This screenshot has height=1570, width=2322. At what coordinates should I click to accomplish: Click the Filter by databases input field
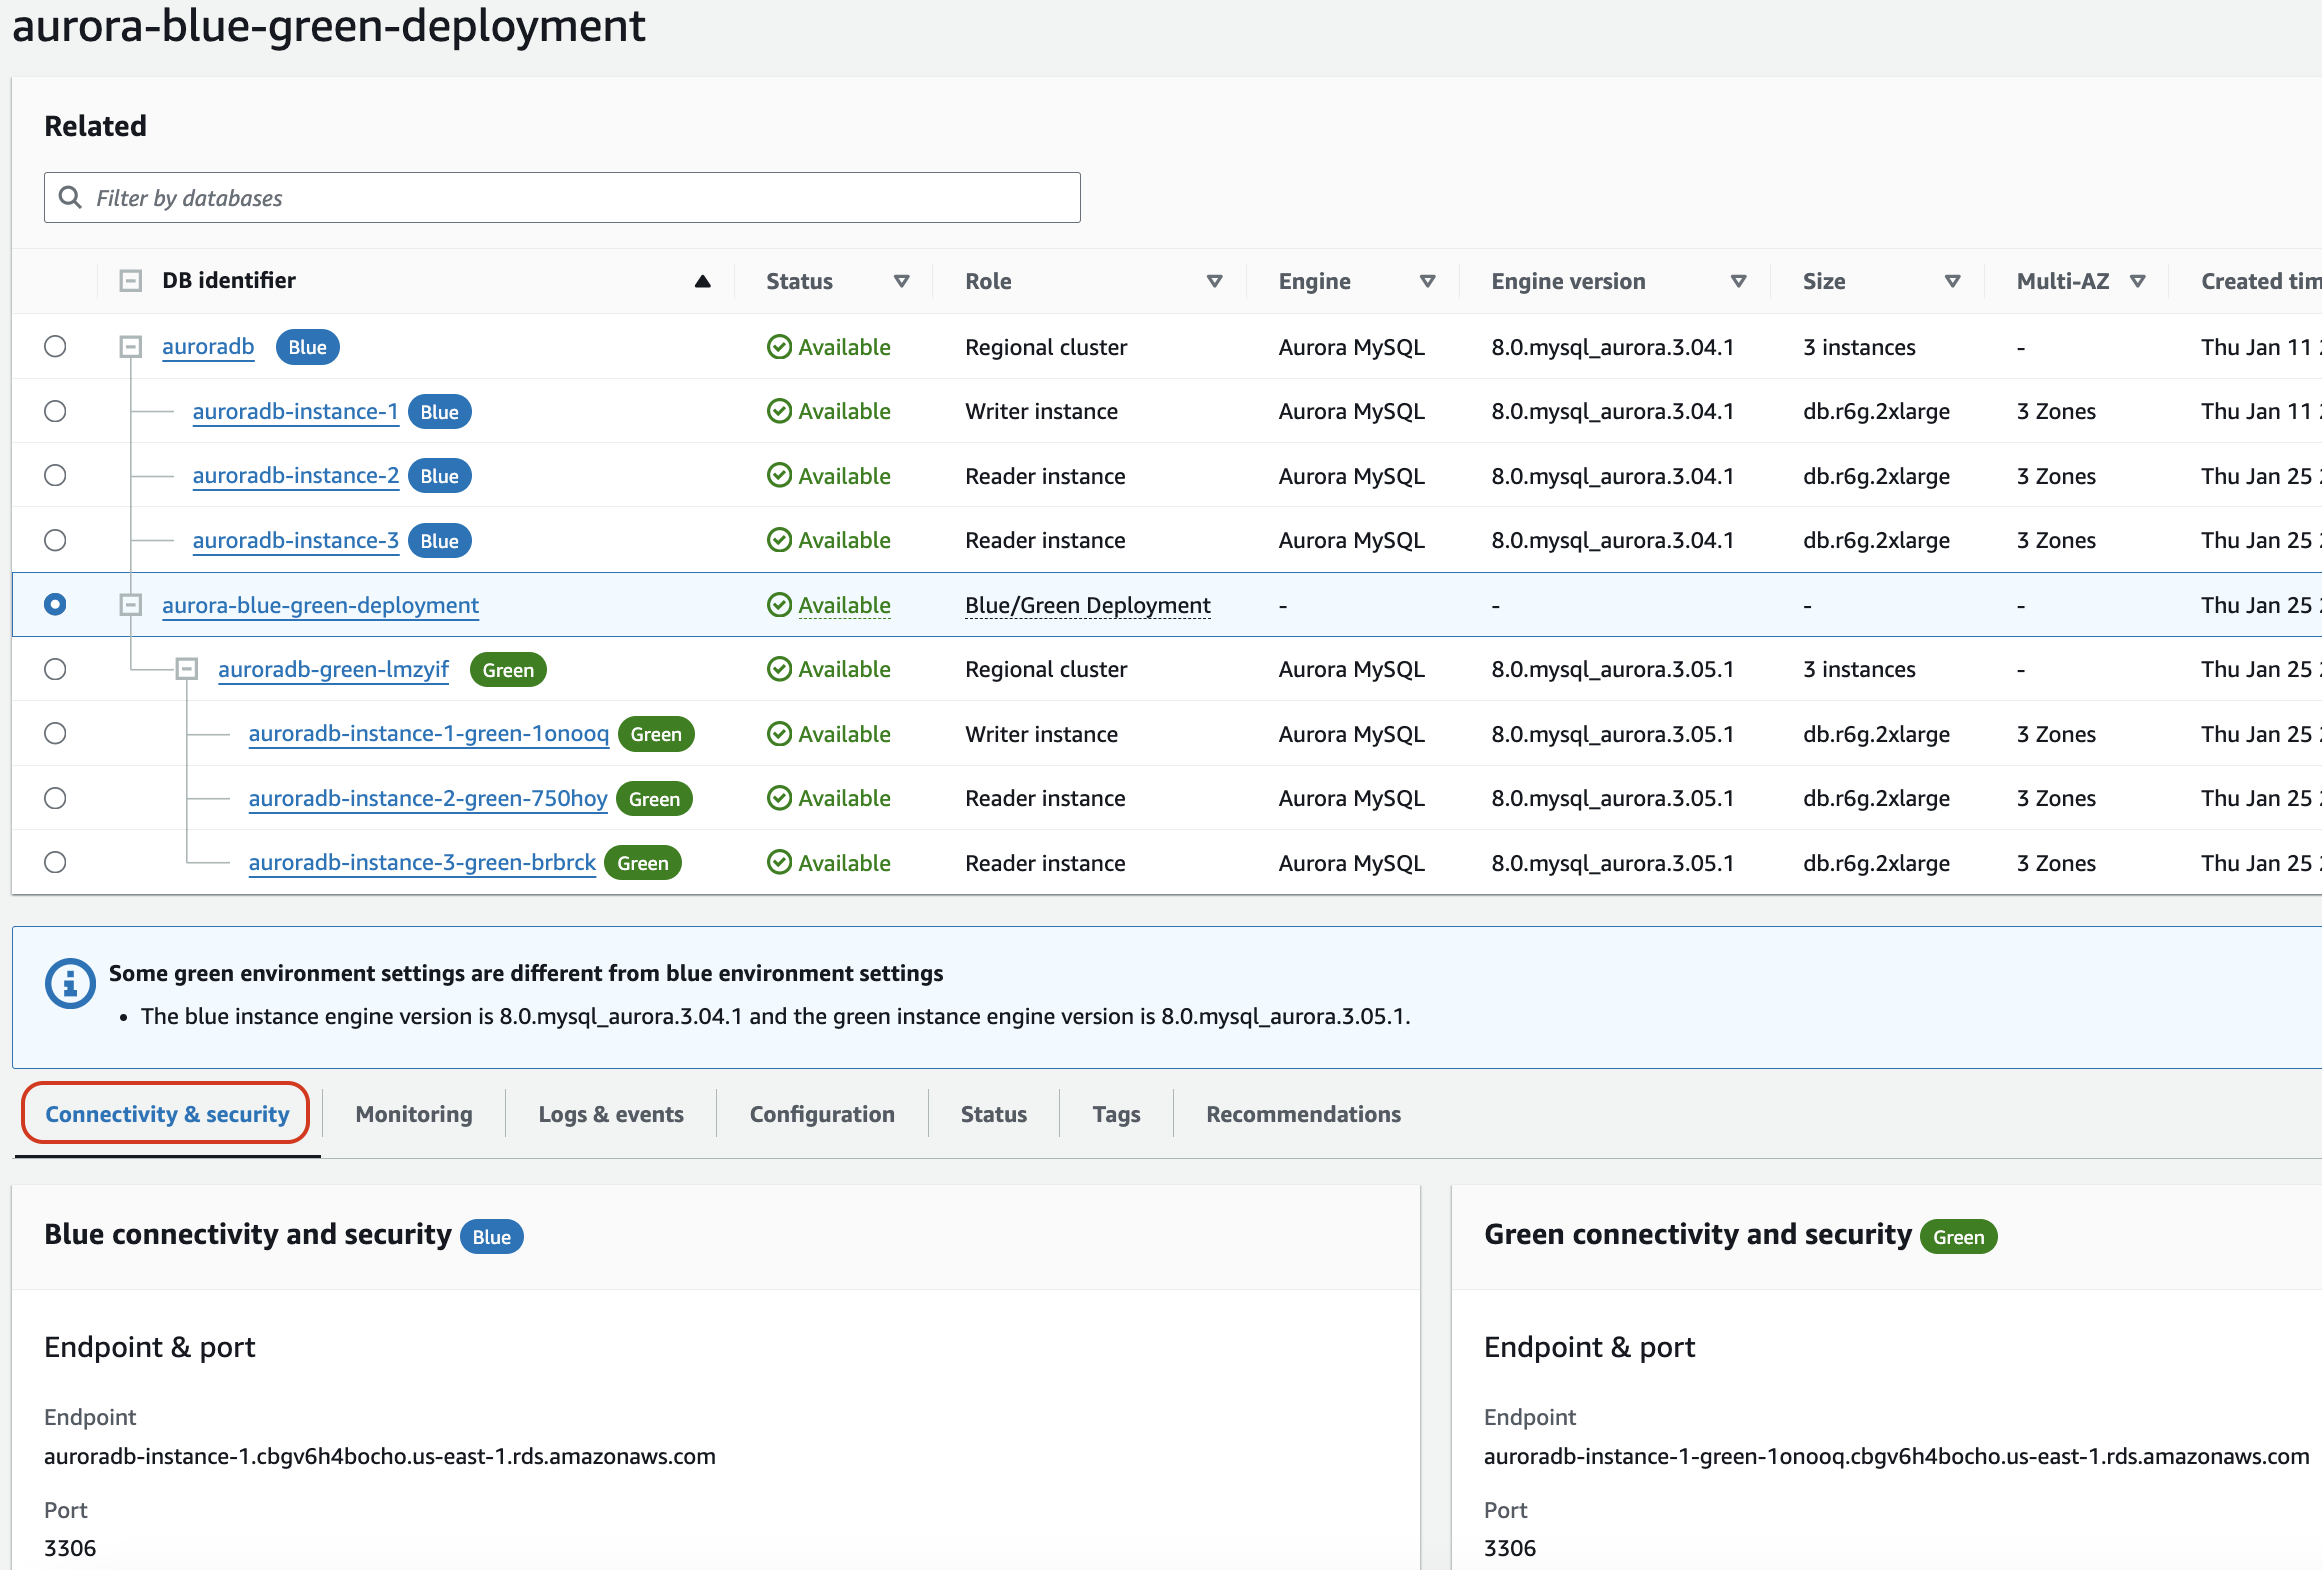pyautogui.click(x=563, y=196)
